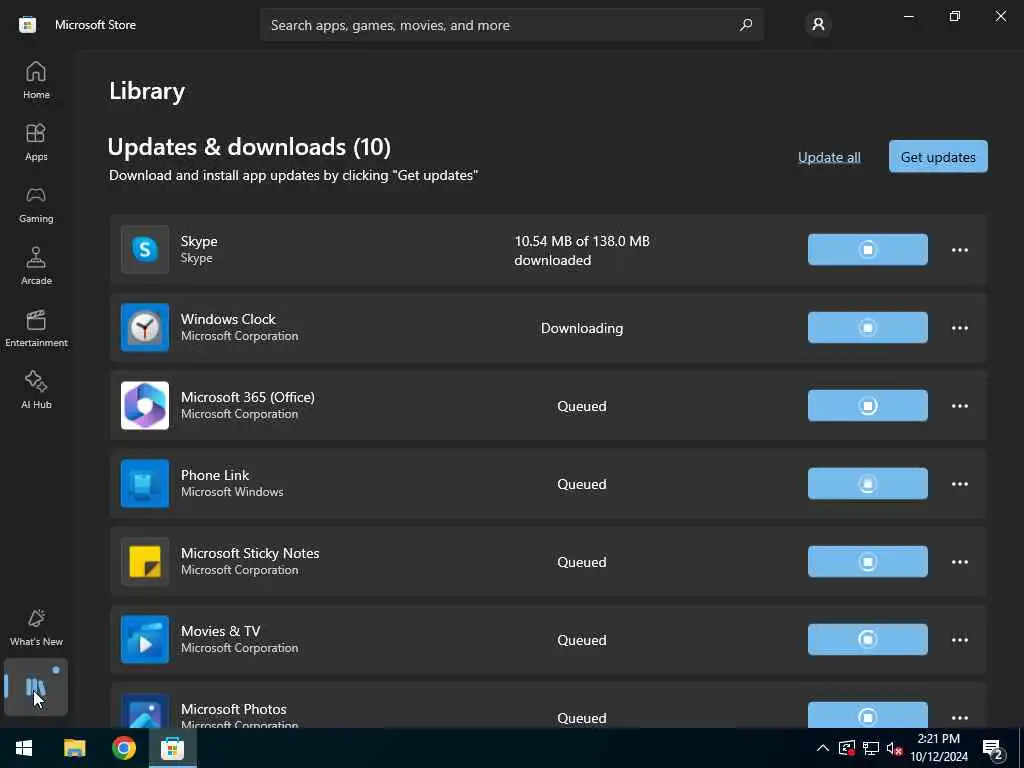1024x768 pixels.
Task: Select the Library icon in sidebar
Action: 36,687
